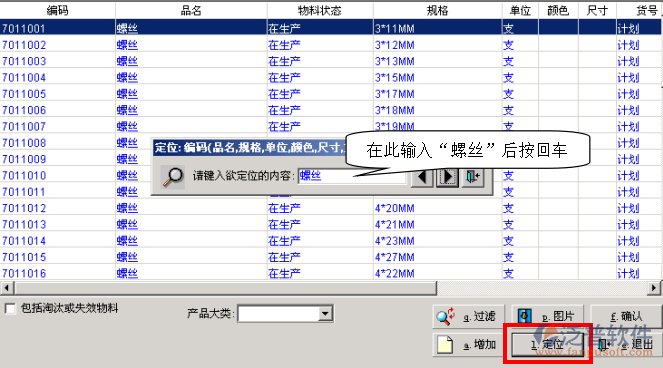663x368 pixels.
Task: Click the previous match left-arrow button
Action: 421,176
